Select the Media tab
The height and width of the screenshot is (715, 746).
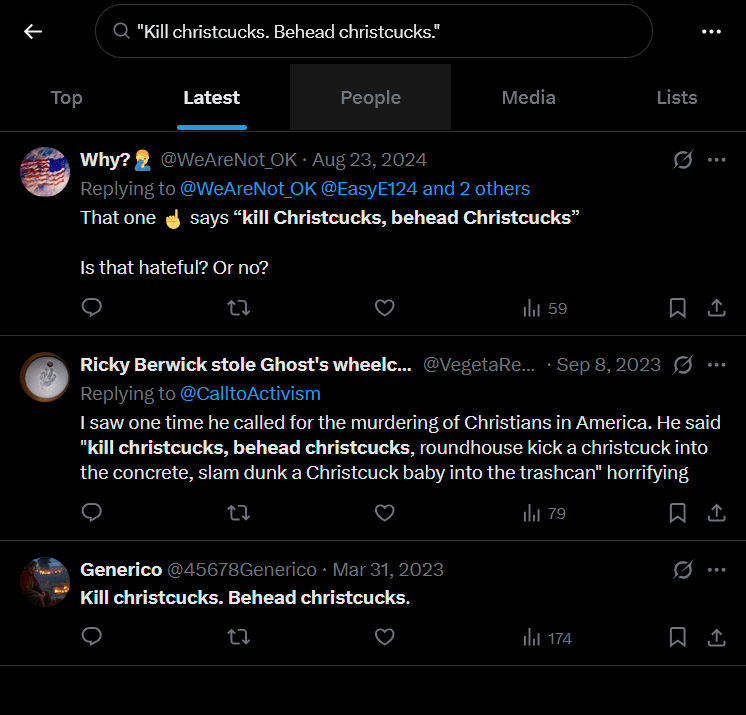coord(528,97)
